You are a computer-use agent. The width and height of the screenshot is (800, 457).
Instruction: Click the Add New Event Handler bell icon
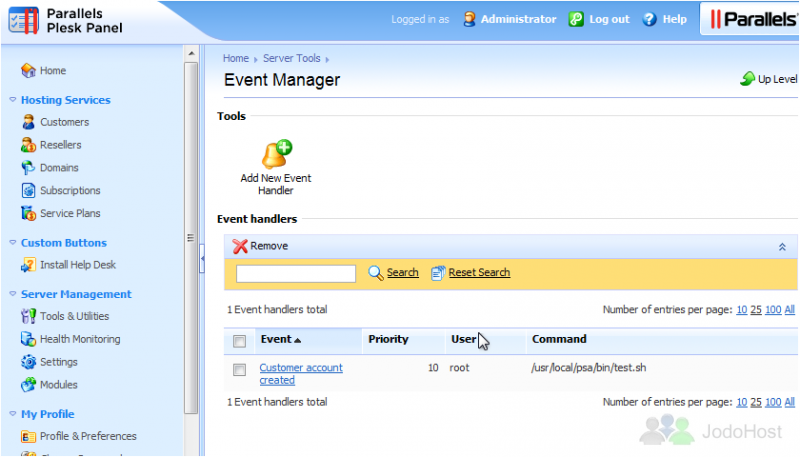click(276, 154)
